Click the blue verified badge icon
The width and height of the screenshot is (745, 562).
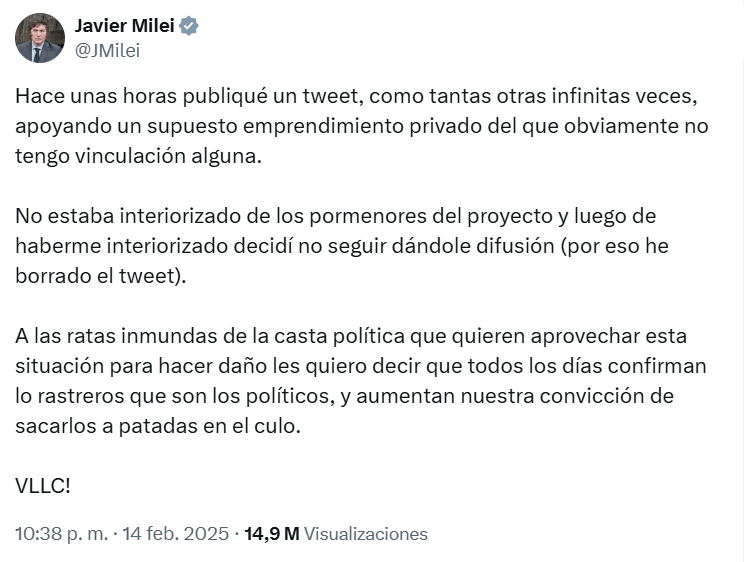point(189,27)
